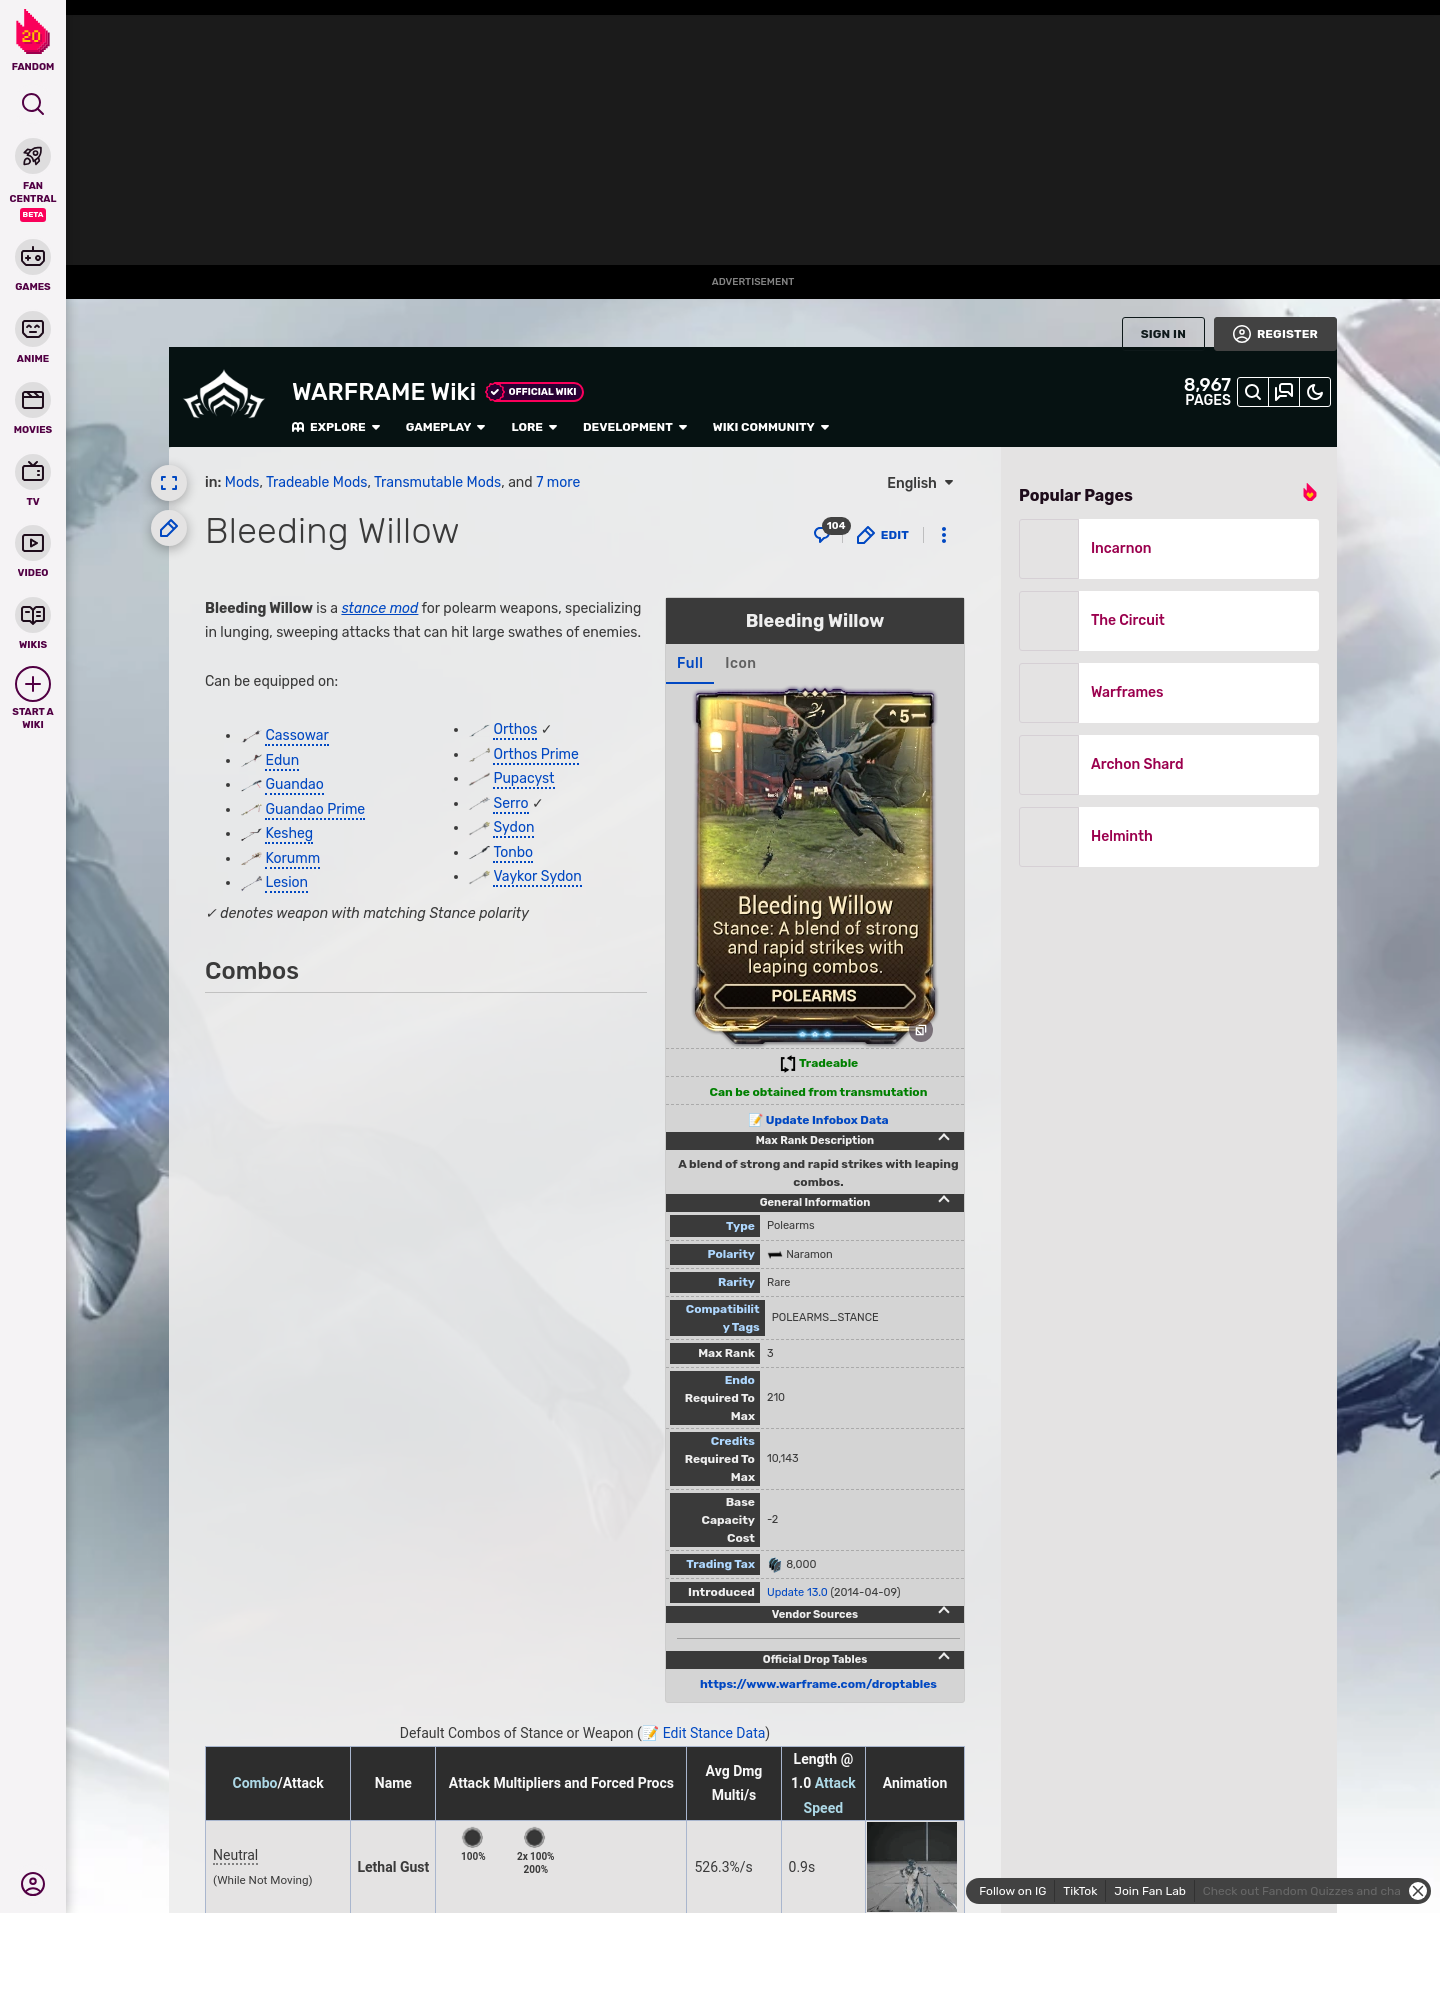Open the Orthos Prime weapon link

coord(536,754)
